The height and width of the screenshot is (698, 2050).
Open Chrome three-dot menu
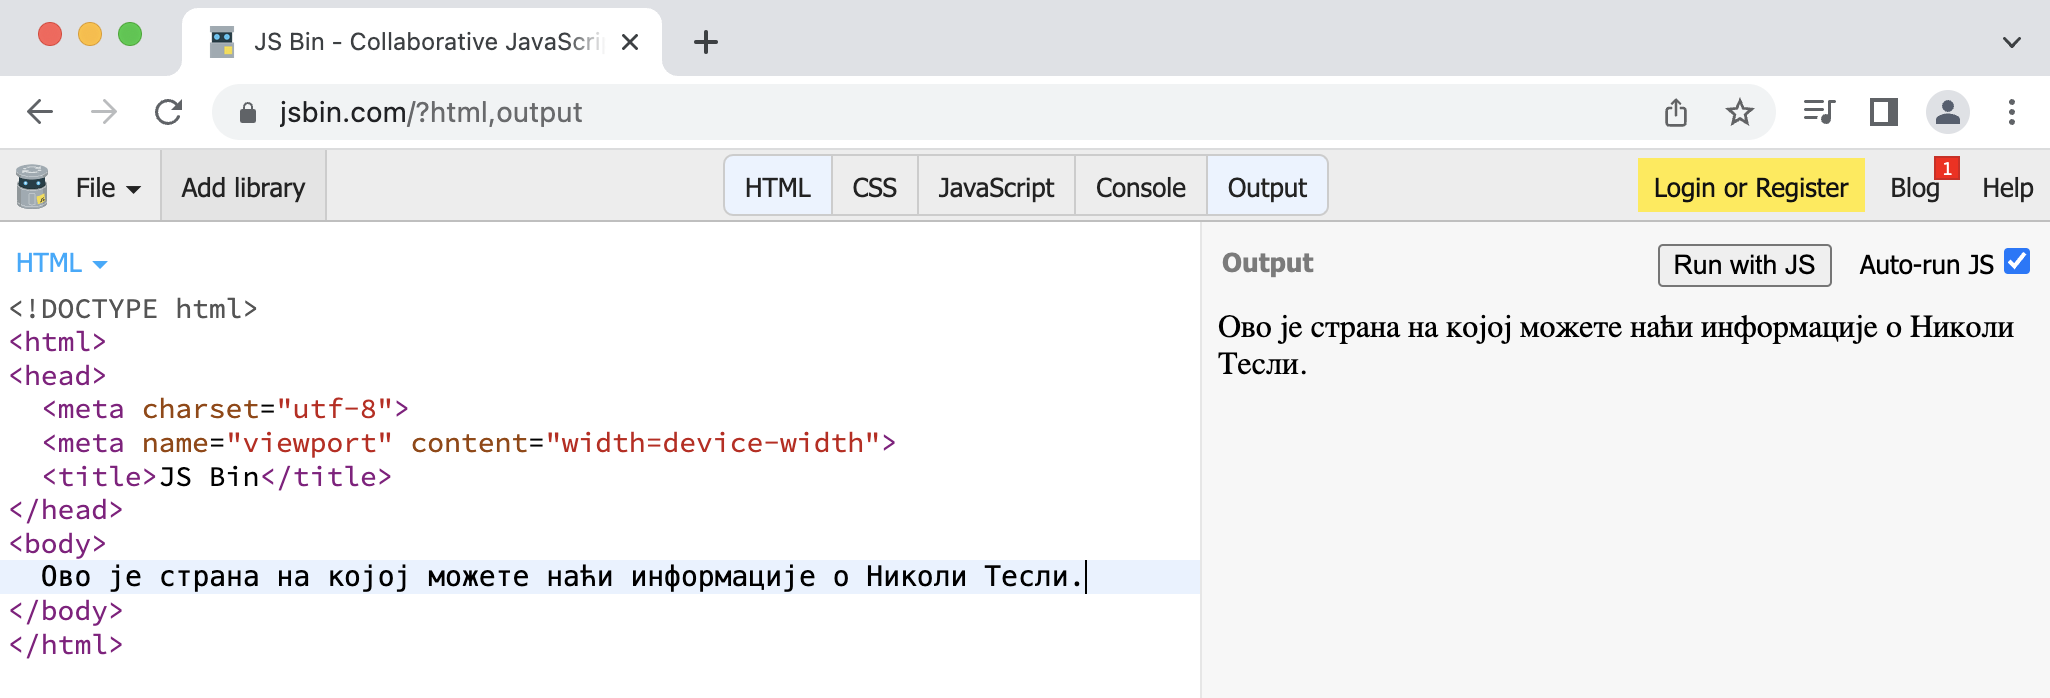point(2011,112)
